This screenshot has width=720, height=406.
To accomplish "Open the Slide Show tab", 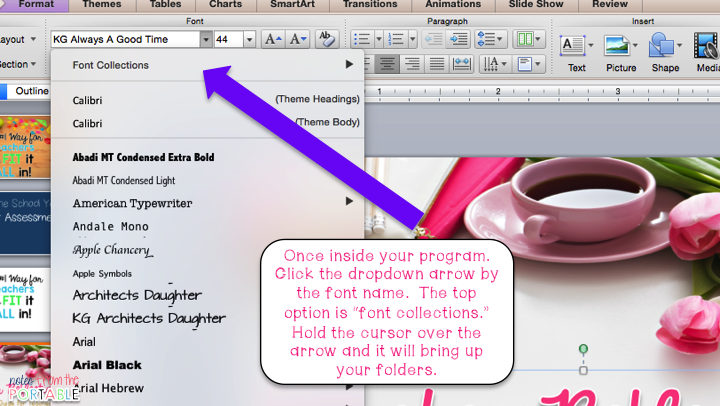I will click(536, 5).
